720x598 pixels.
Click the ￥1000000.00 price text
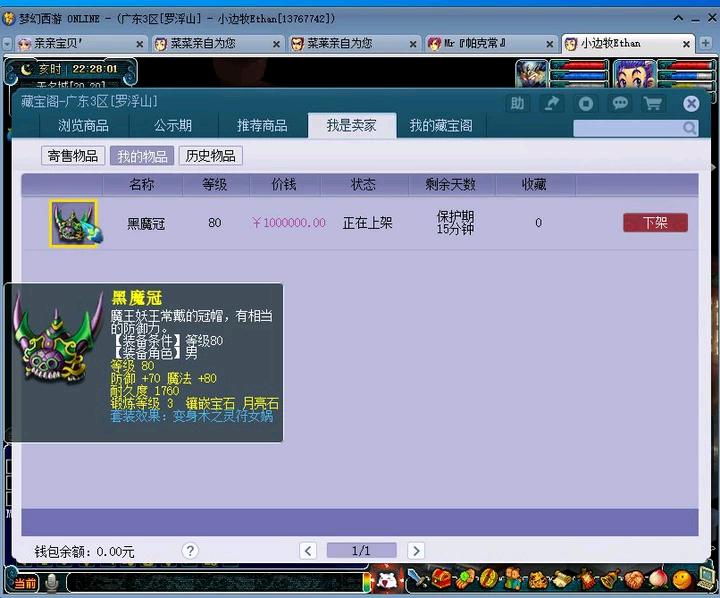[289, 223]
